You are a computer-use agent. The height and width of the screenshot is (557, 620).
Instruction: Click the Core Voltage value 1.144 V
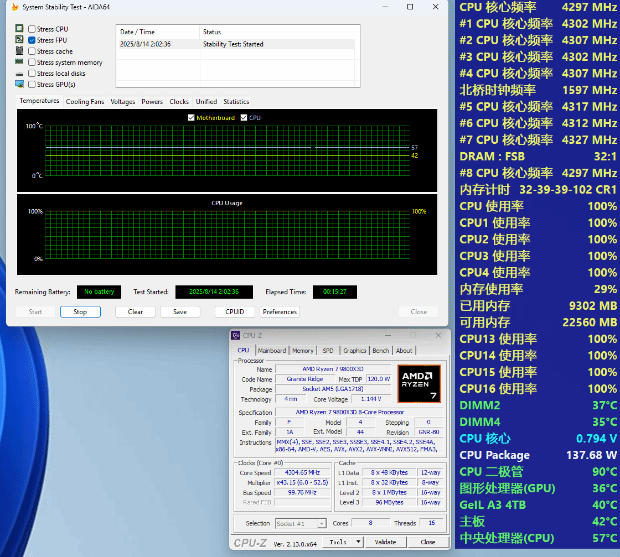click(370, 399)
